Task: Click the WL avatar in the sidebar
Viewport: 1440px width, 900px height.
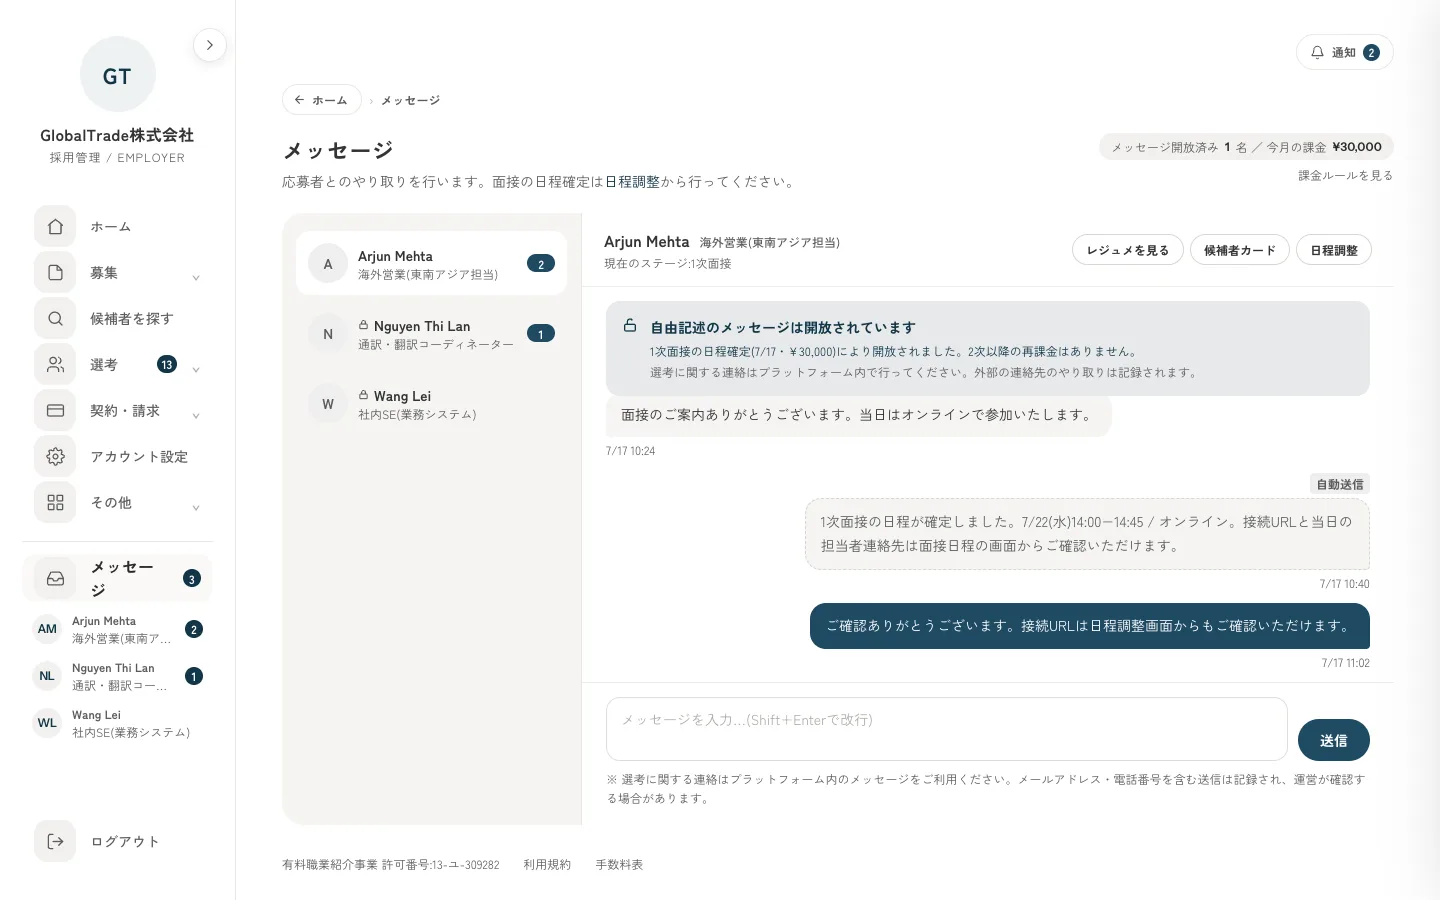Action: coord(47,723)
